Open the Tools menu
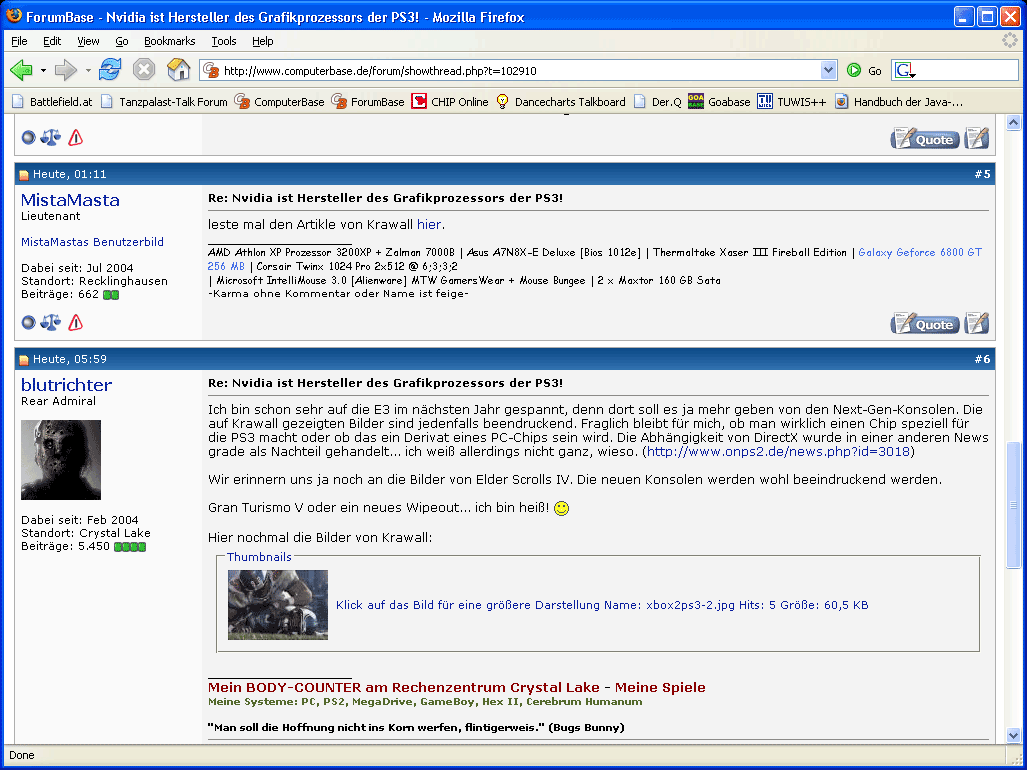This screenshot has height=770, width=1027. (223, 41)
